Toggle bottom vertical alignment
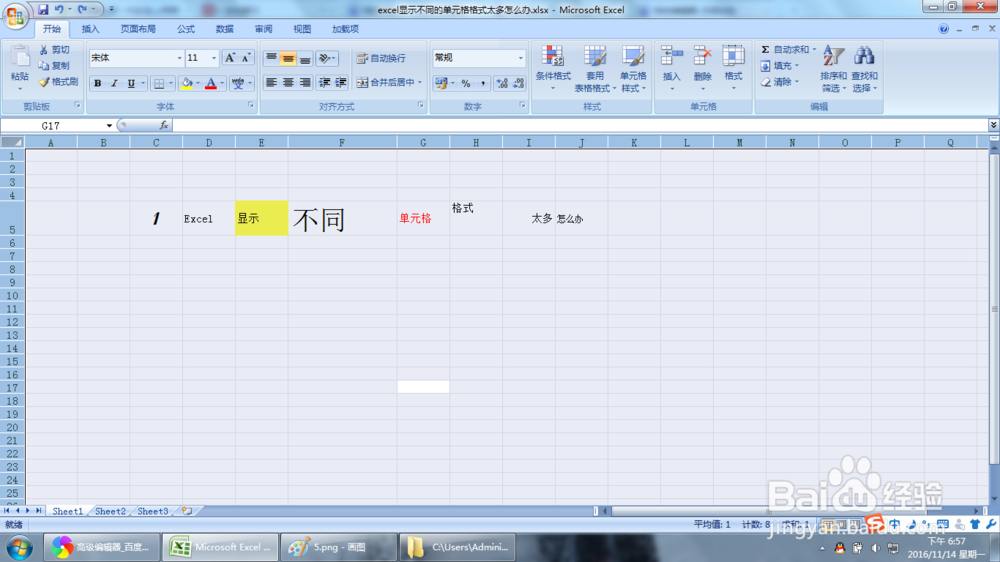The width and height of the screenshot is (1000, 562). 305,58
